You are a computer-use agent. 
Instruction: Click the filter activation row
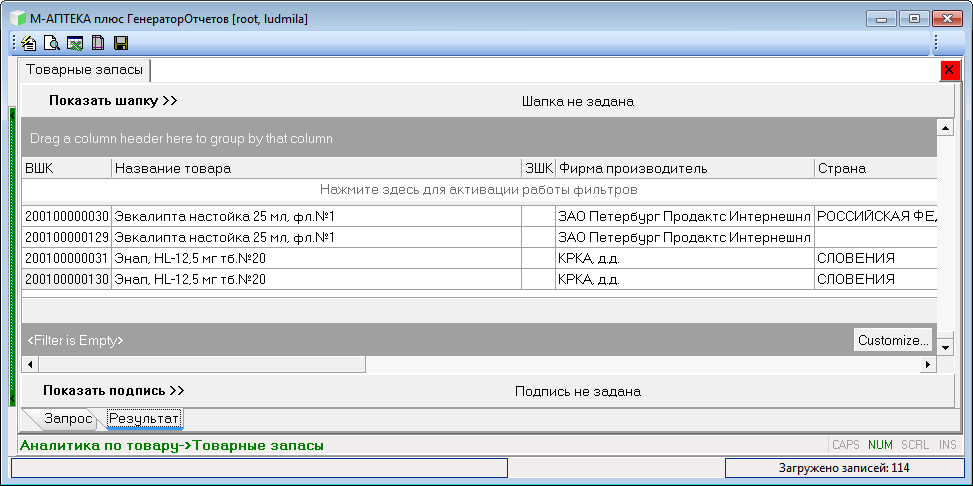[x=478, y=189]
